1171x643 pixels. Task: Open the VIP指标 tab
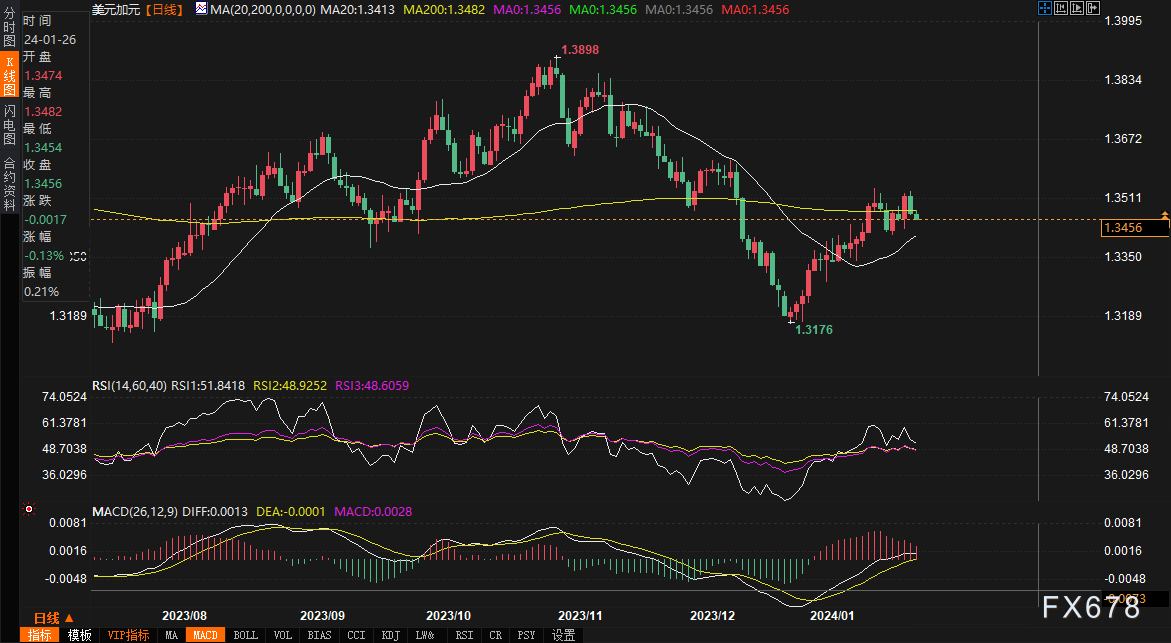click(127, 635)
